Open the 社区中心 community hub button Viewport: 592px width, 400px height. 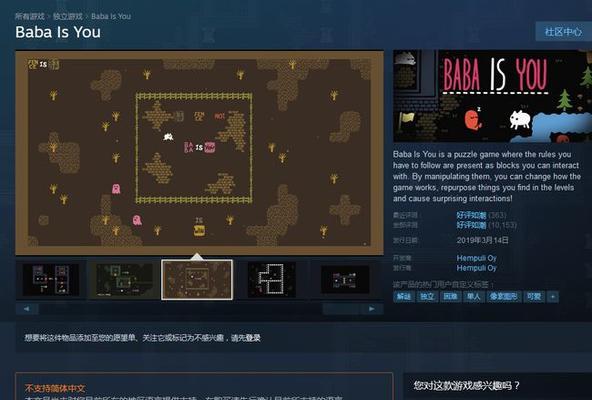pos(563,32)
